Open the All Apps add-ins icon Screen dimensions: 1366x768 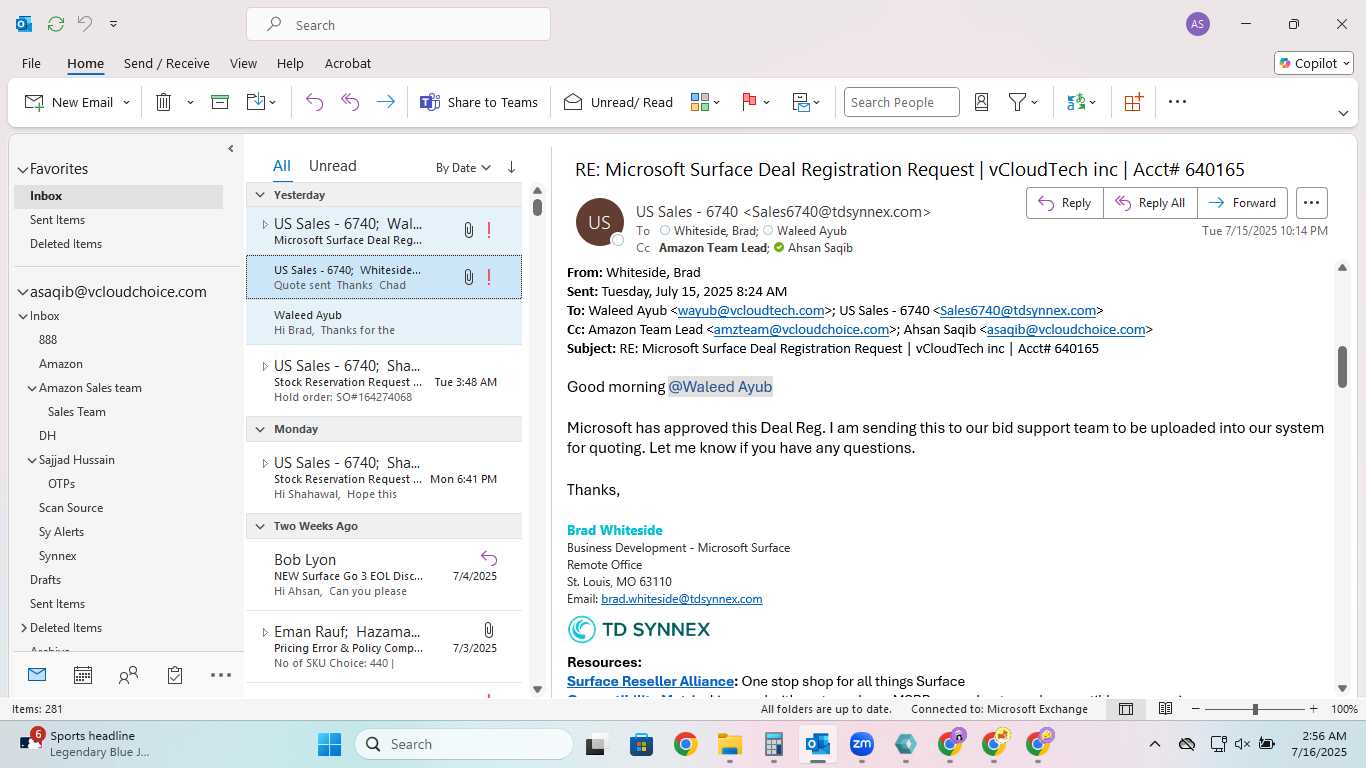point(1133,102)
